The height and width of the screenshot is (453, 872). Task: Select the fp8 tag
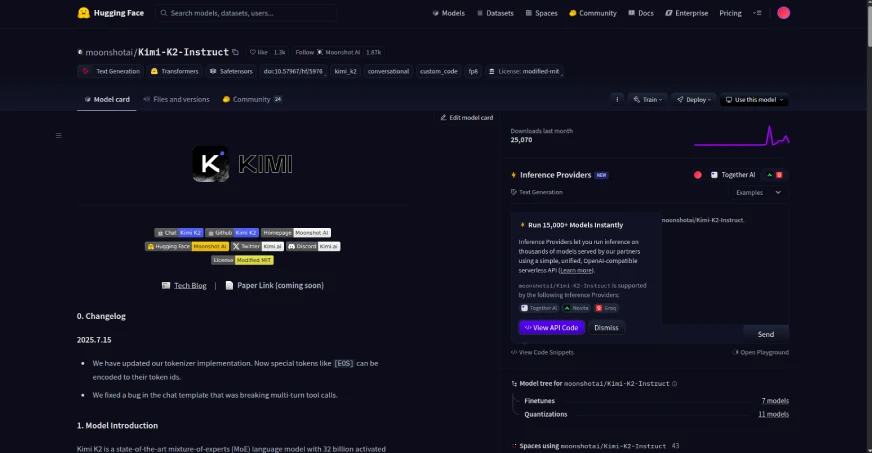473,71
